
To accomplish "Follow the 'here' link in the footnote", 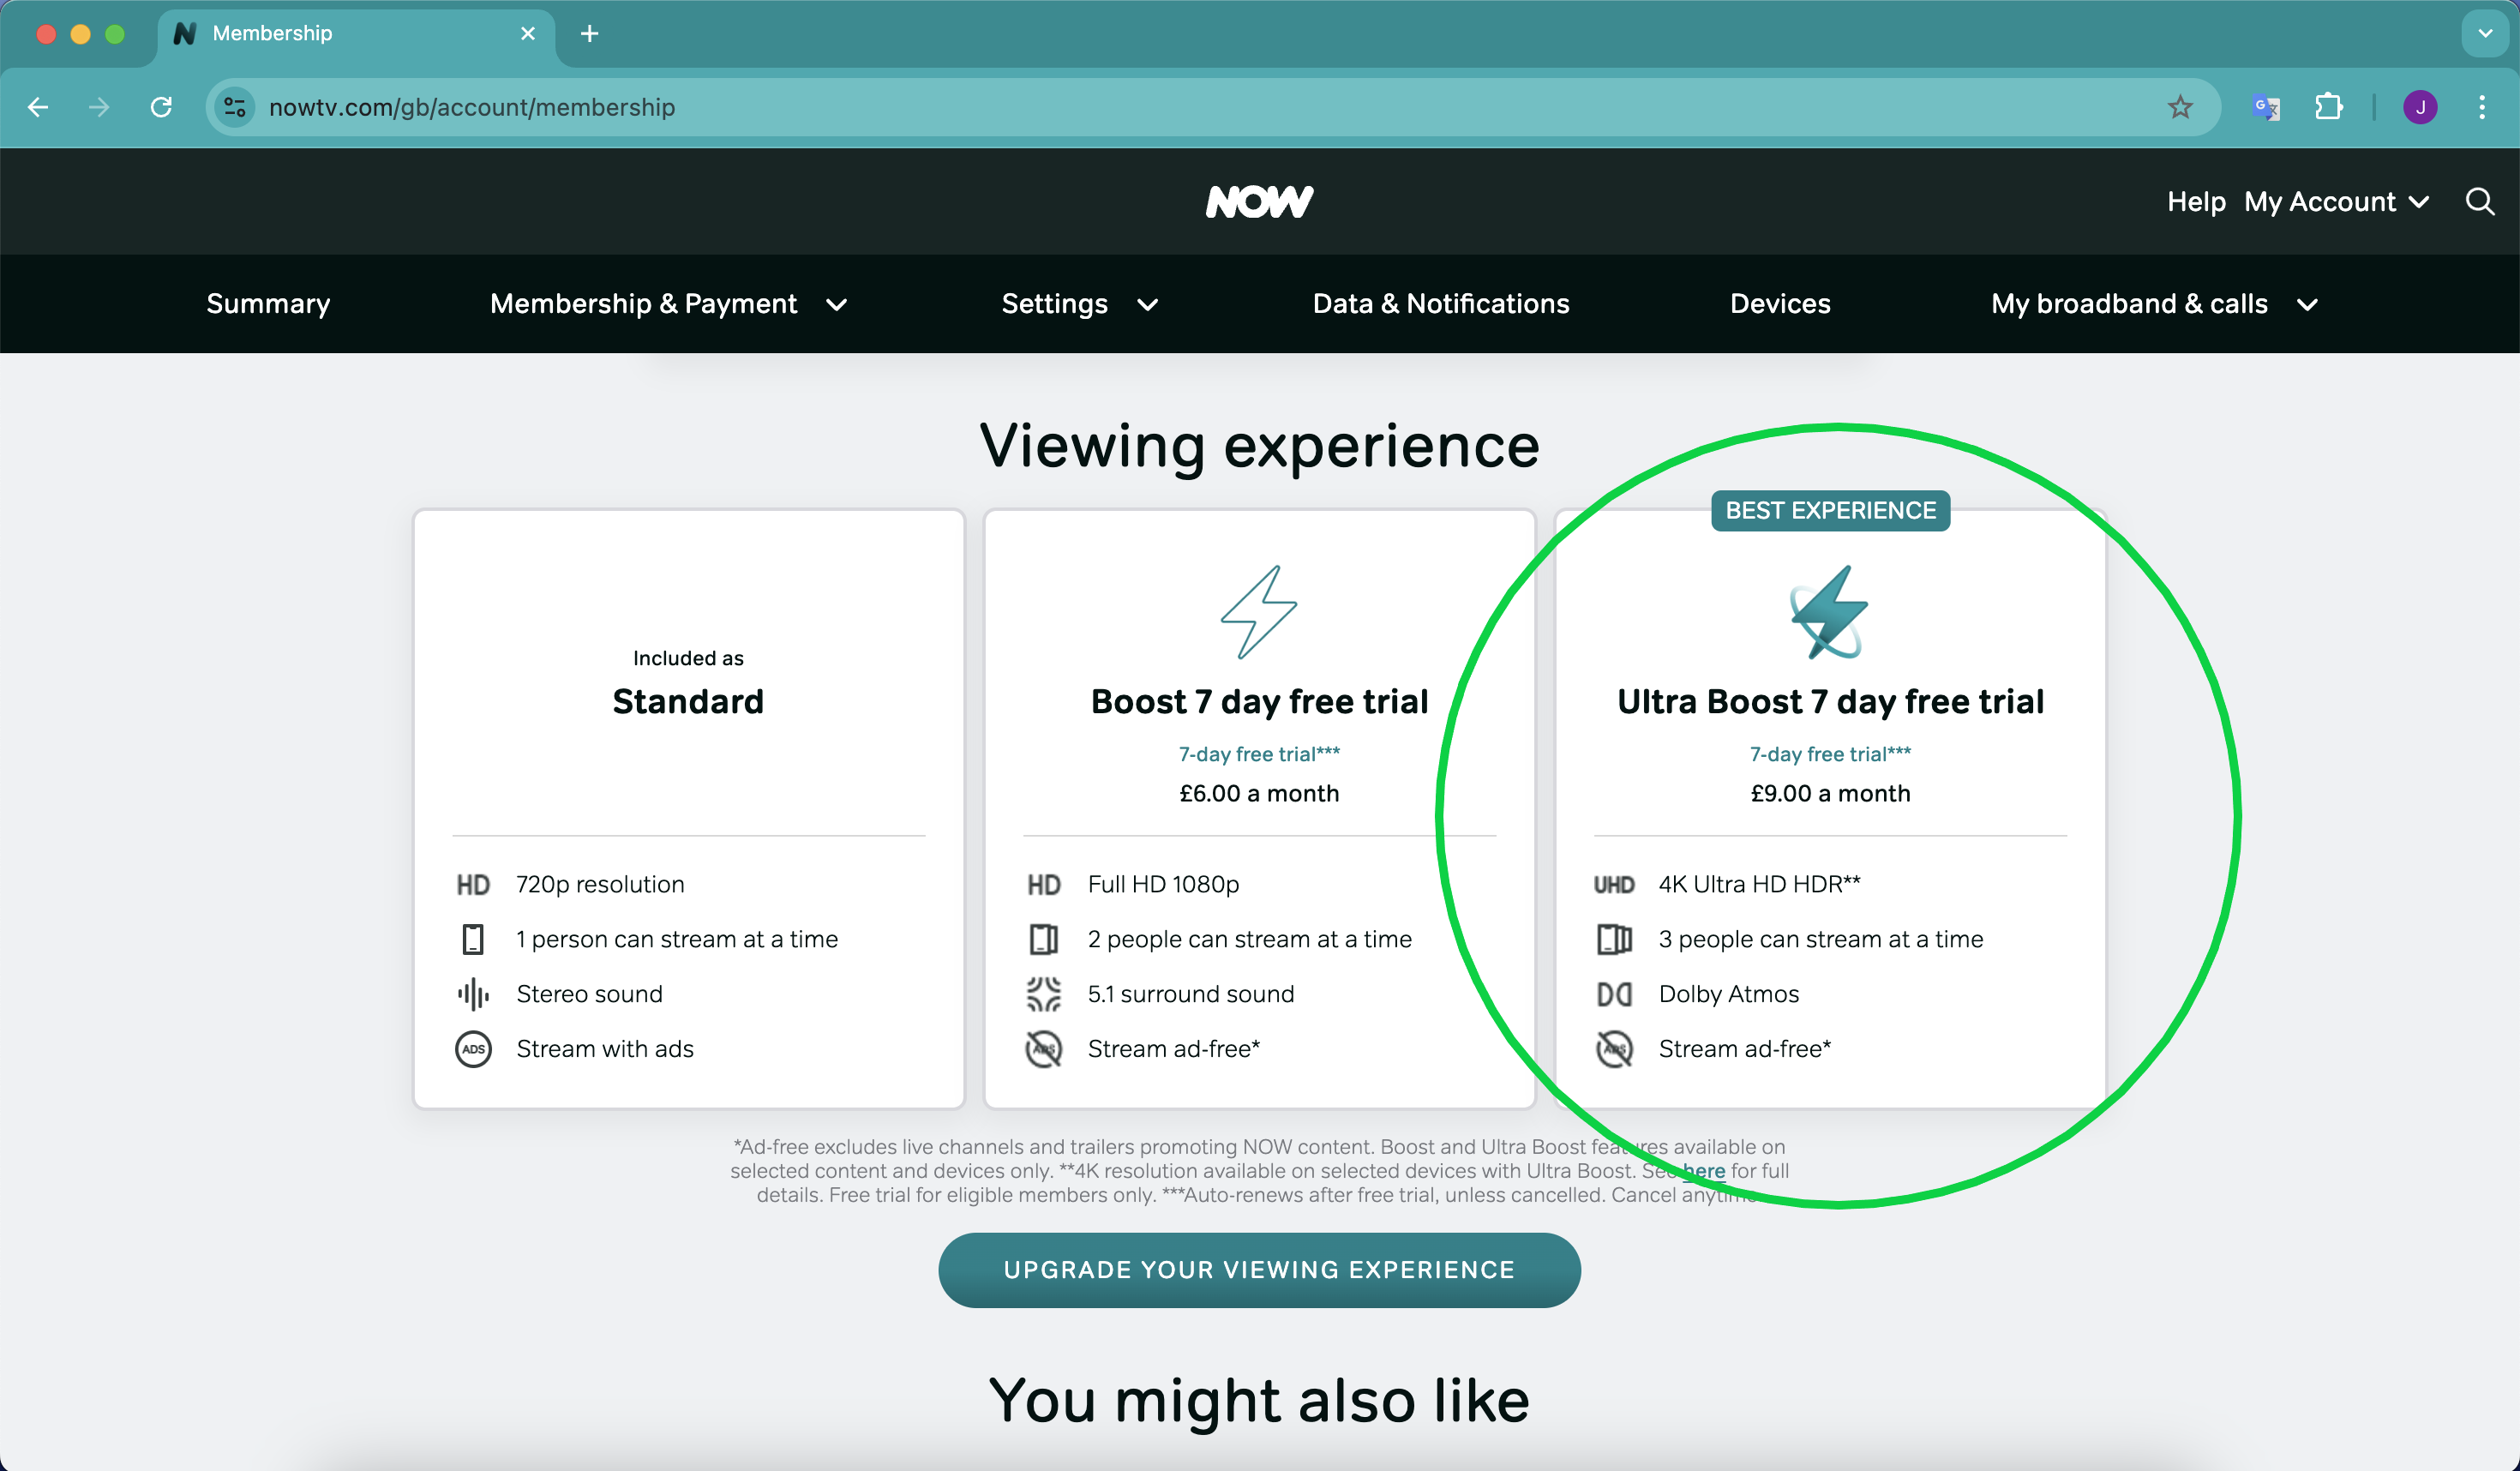I will tap(1704, 1171).
